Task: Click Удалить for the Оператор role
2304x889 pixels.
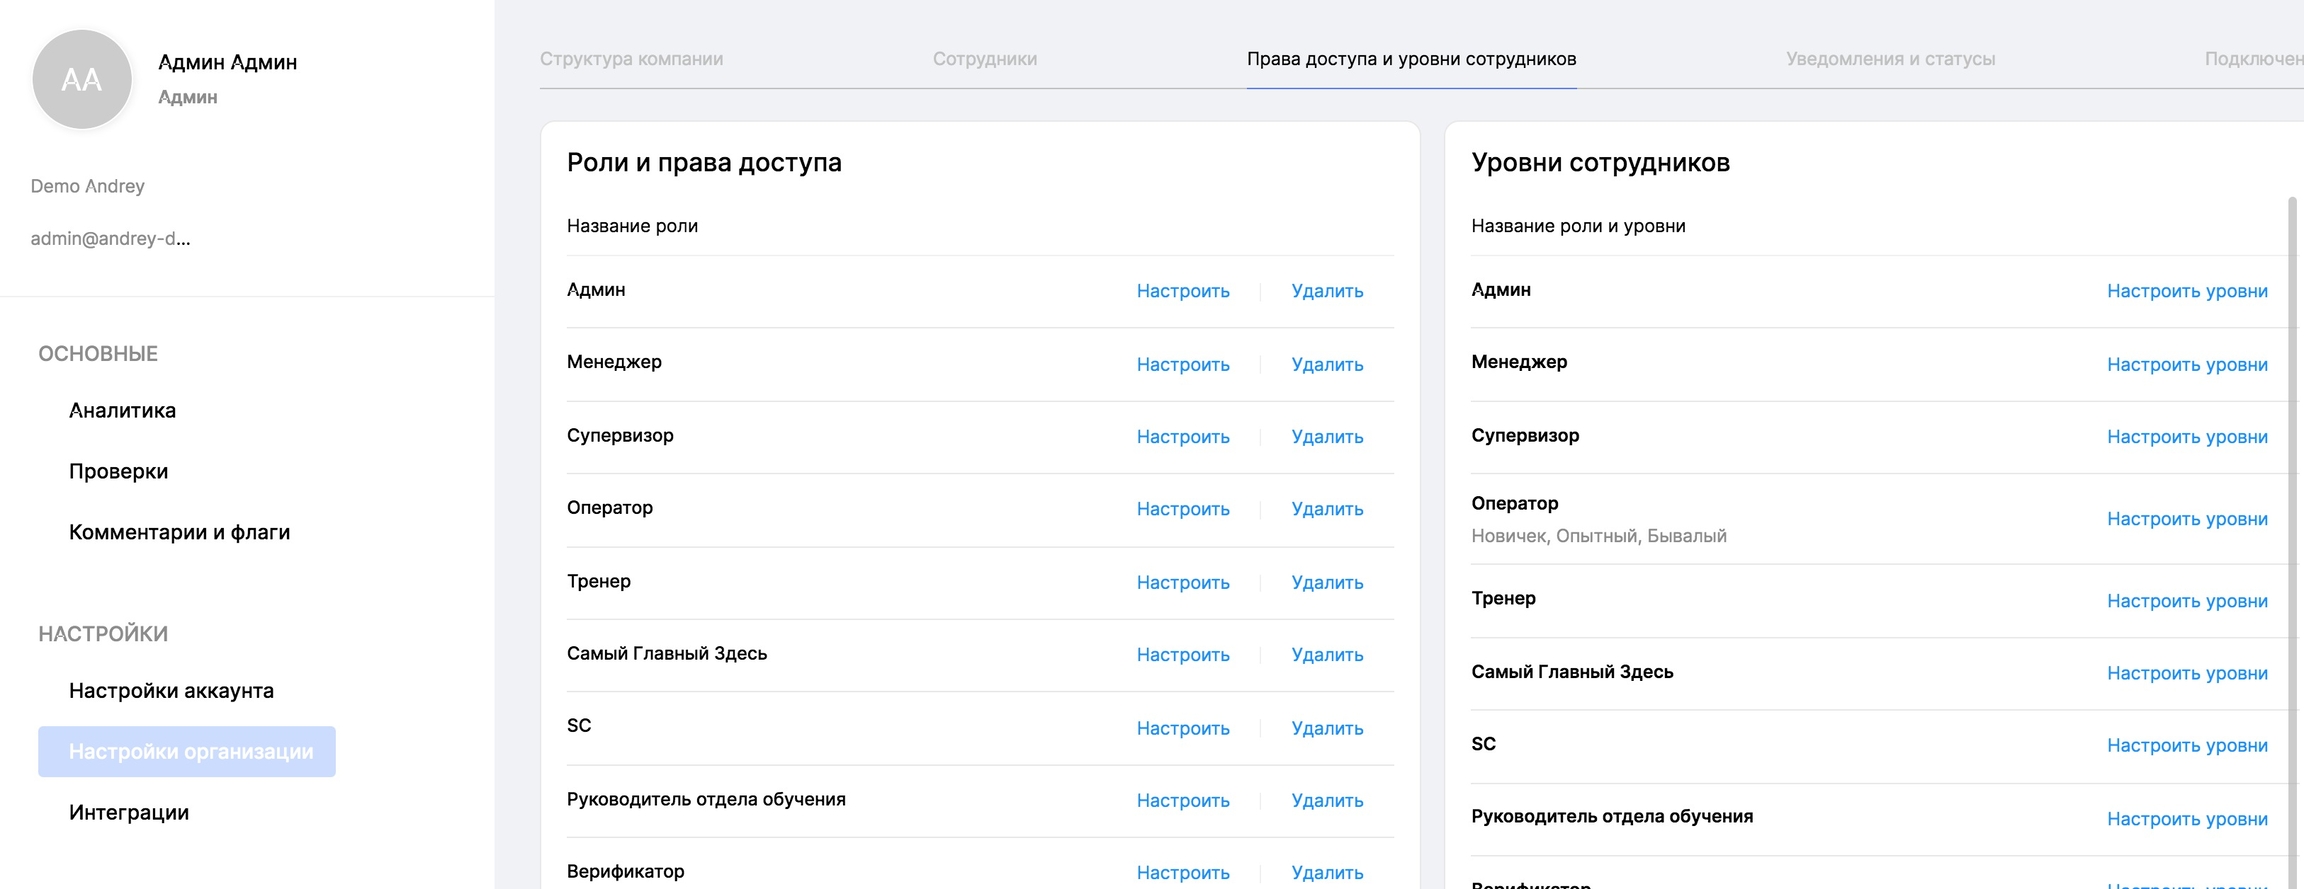Action: coord(1326,509)
